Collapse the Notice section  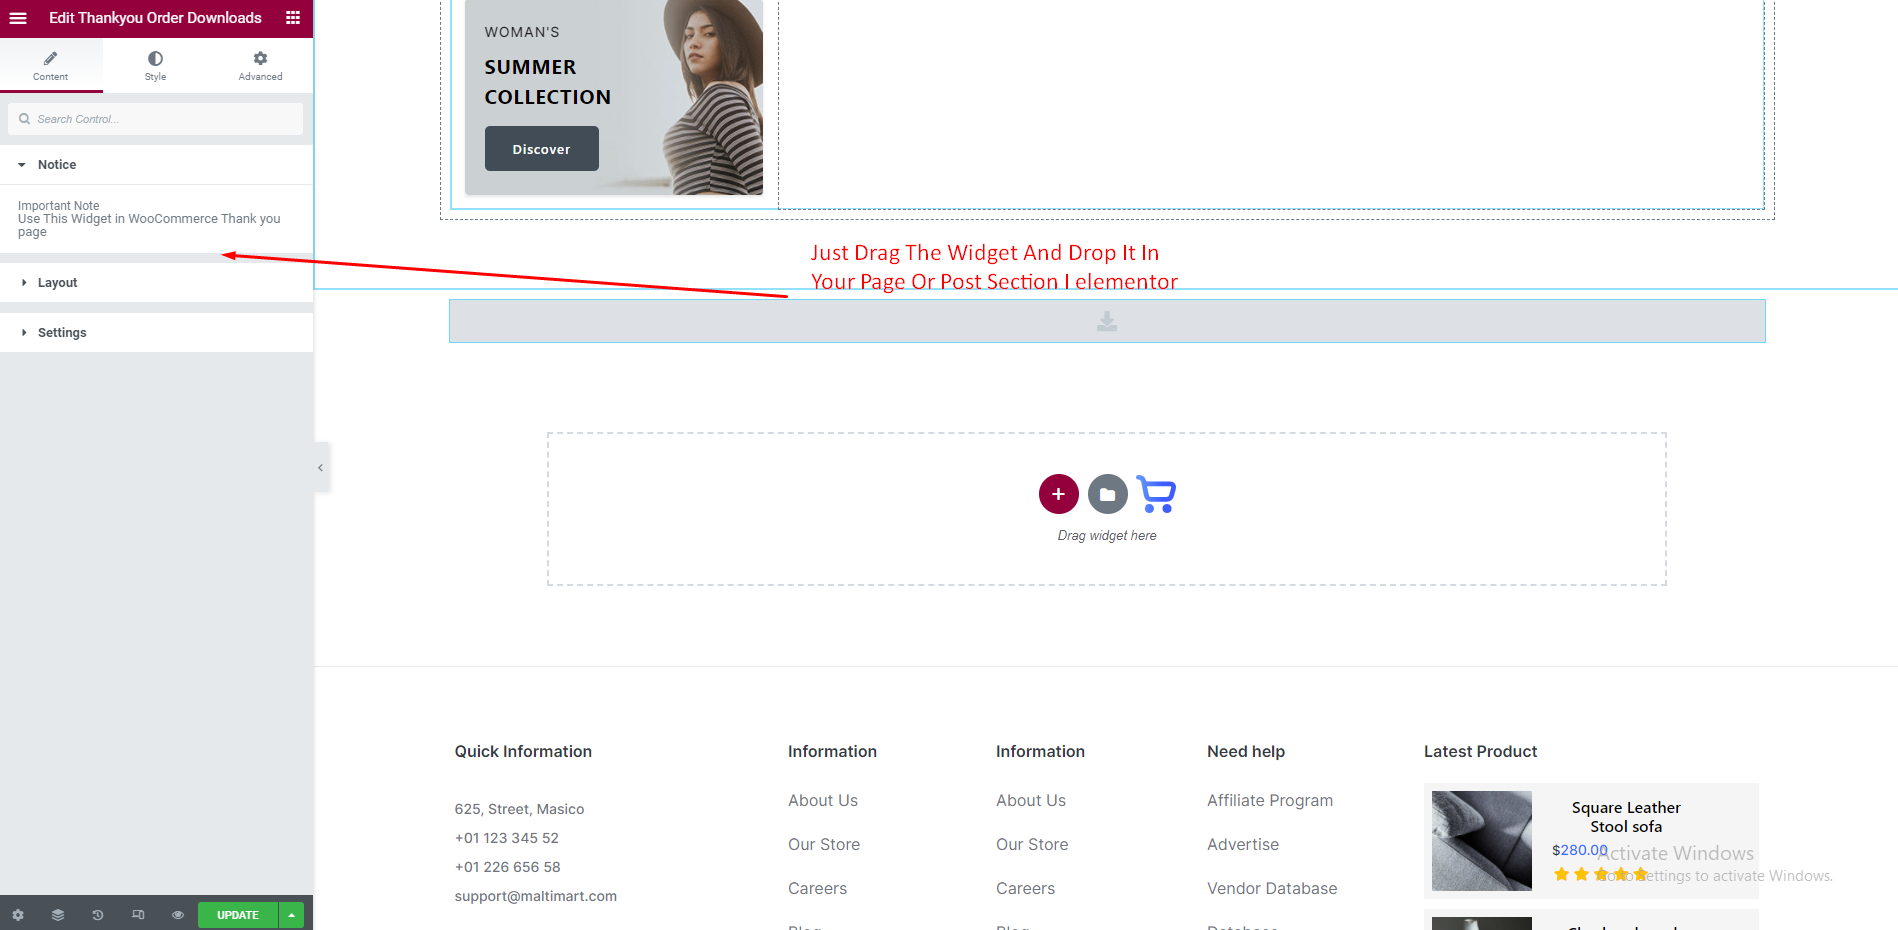tap(57, 165)
